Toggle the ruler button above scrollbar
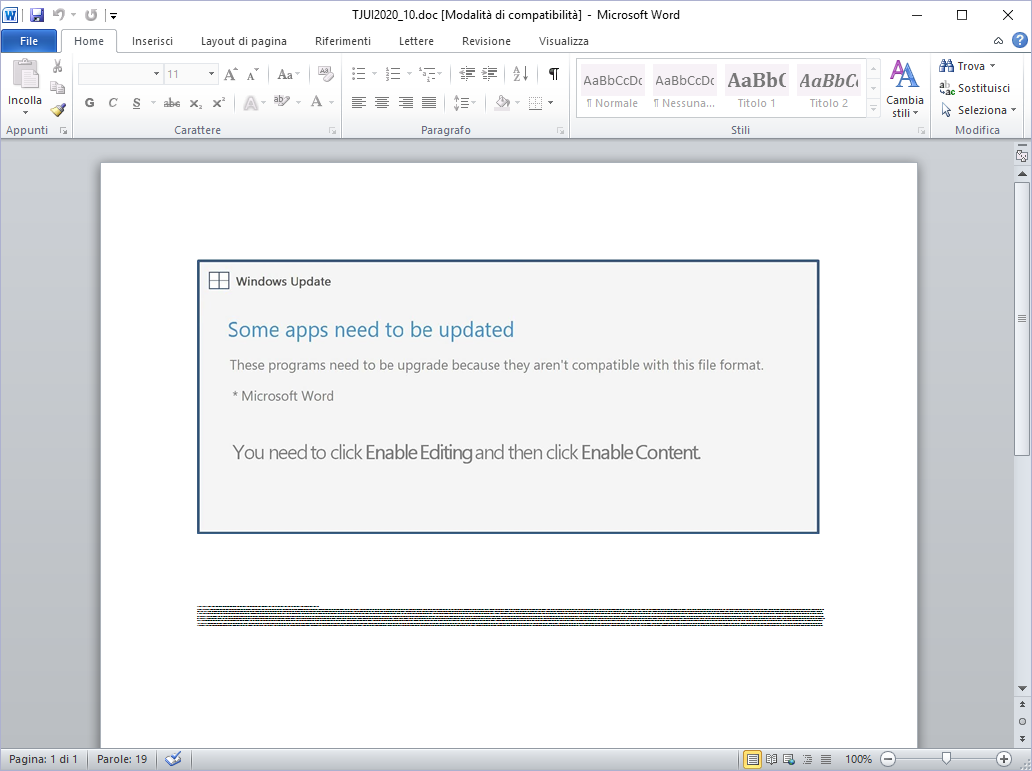 point(1022,155)
